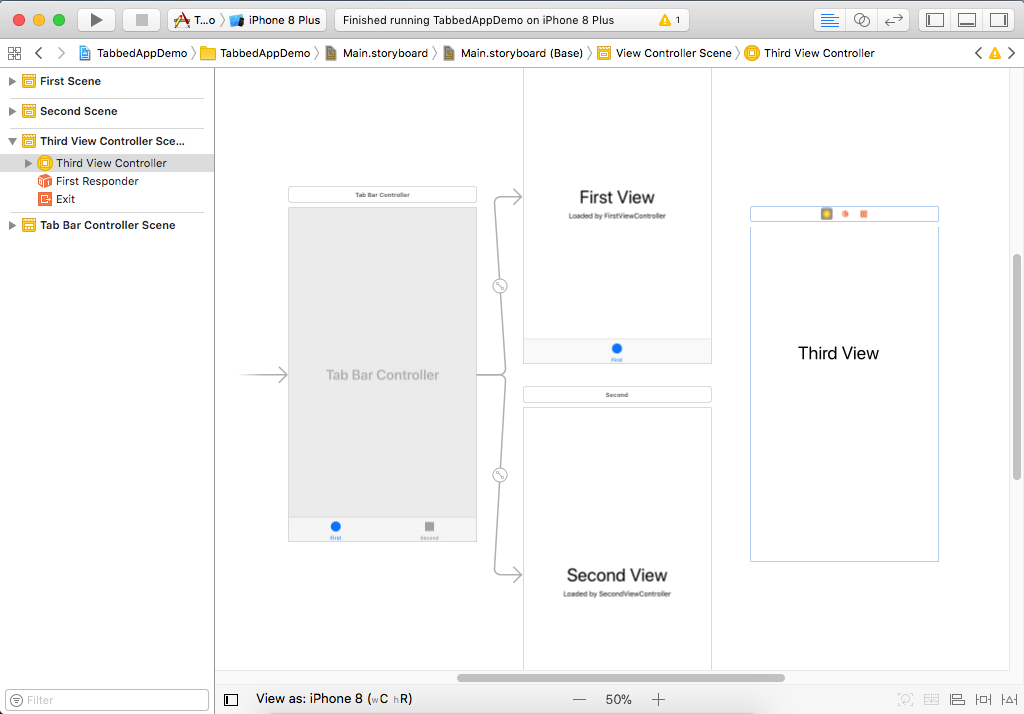Open the related items grid menu

point(14,53)
